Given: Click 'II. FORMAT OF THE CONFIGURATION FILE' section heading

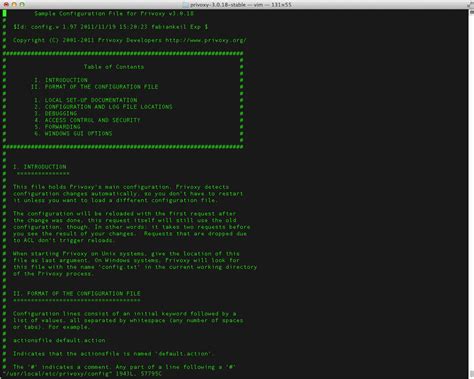Looking at the screenshot, I should point(77,294).
